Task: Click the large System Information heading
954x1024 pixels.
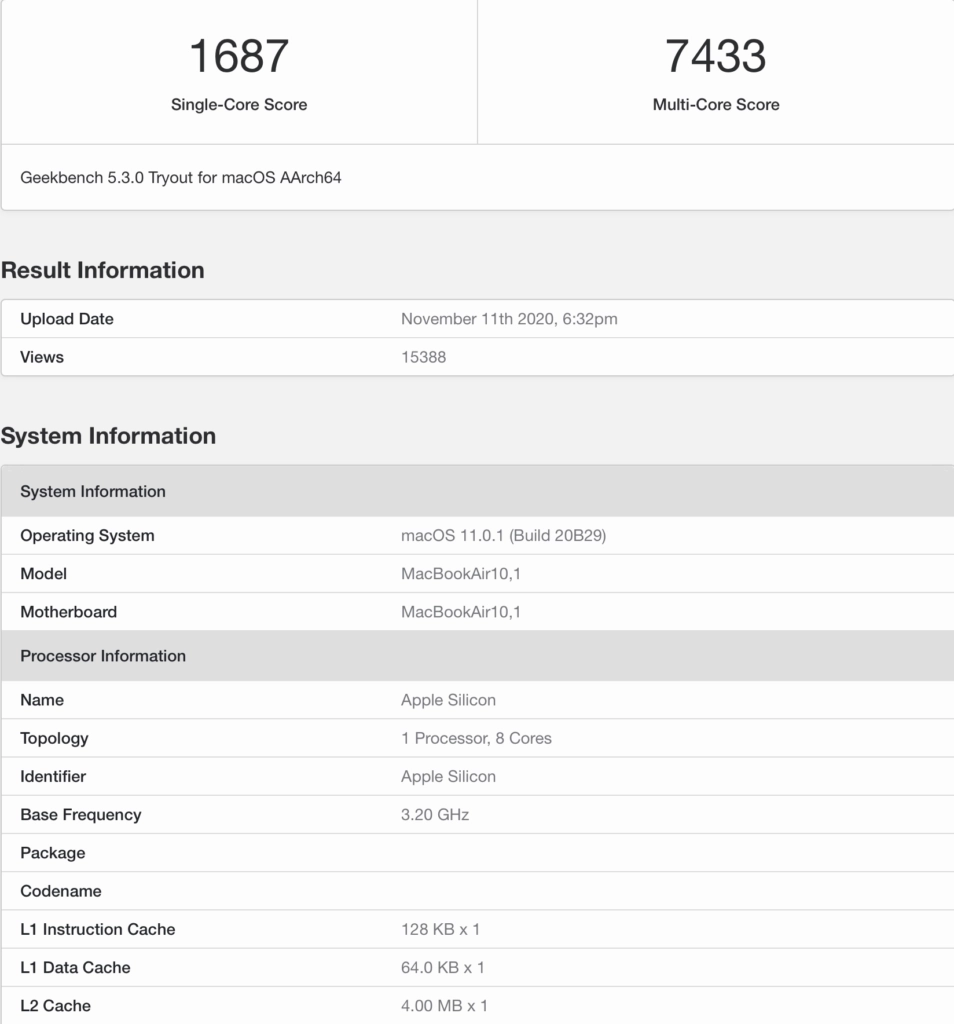Action: (108, 436)
